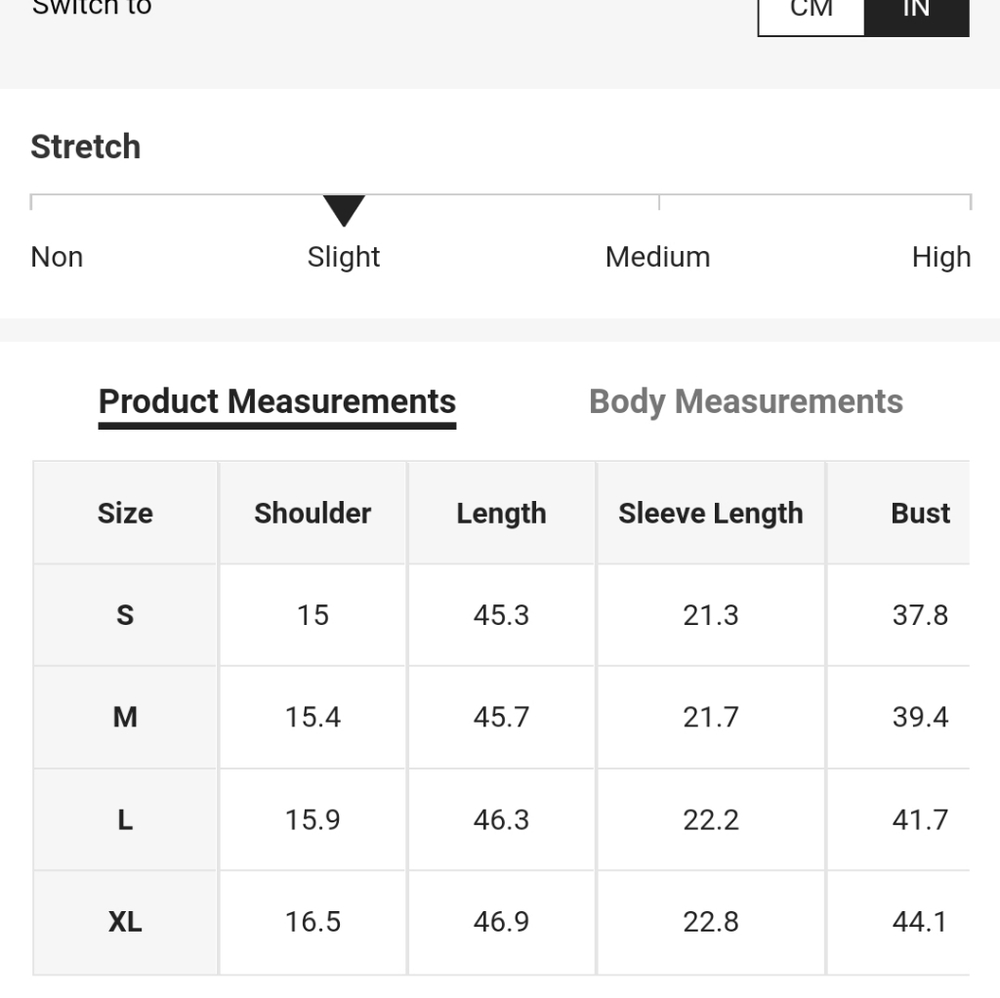This screenshot has width=1000, height=998.
Task: Select the IN unit option
Action: pos(916,13)
